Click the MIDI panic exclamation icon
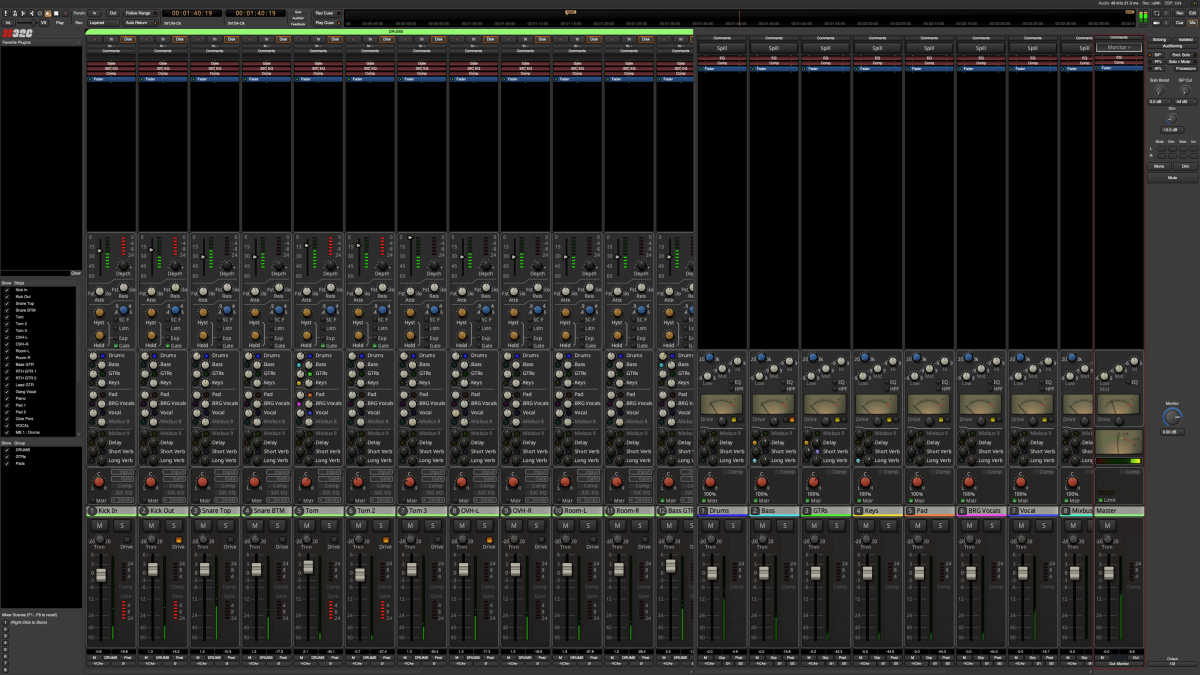The height and width of the screenshot is (675, 1200). point(6,13)
